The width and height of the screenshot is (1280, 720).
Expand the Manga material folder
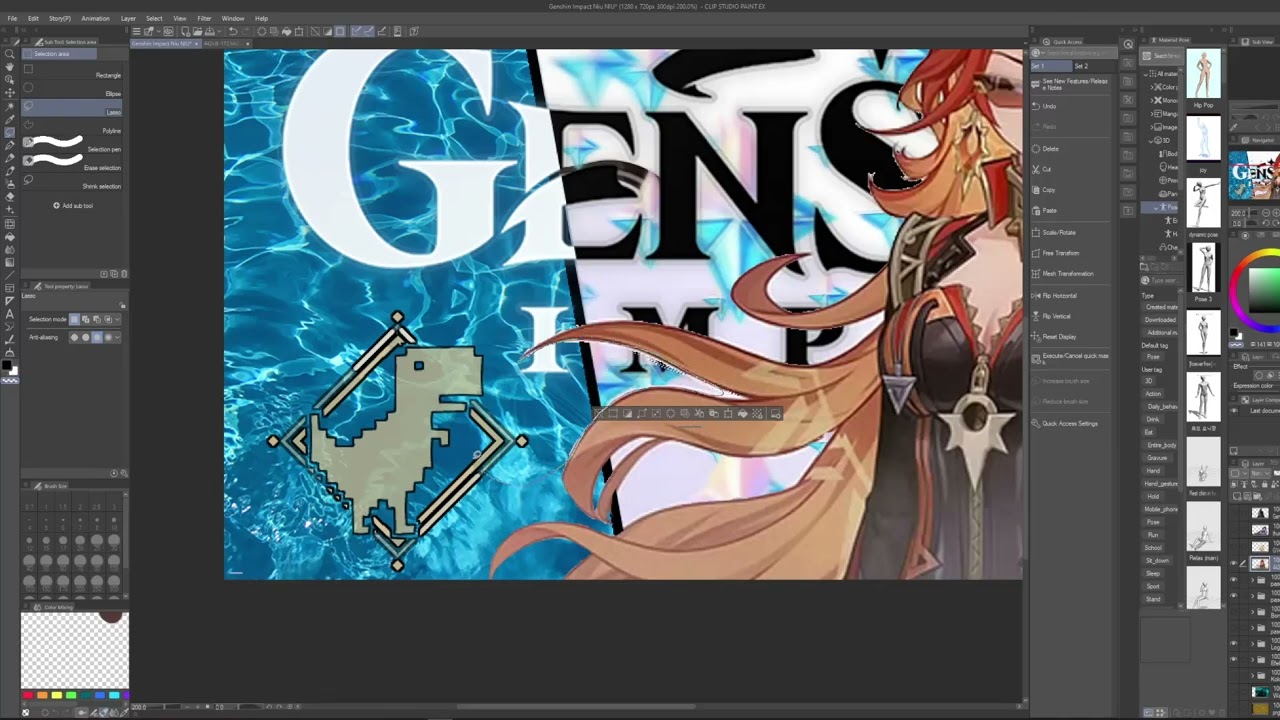(x=1152, y=113)
